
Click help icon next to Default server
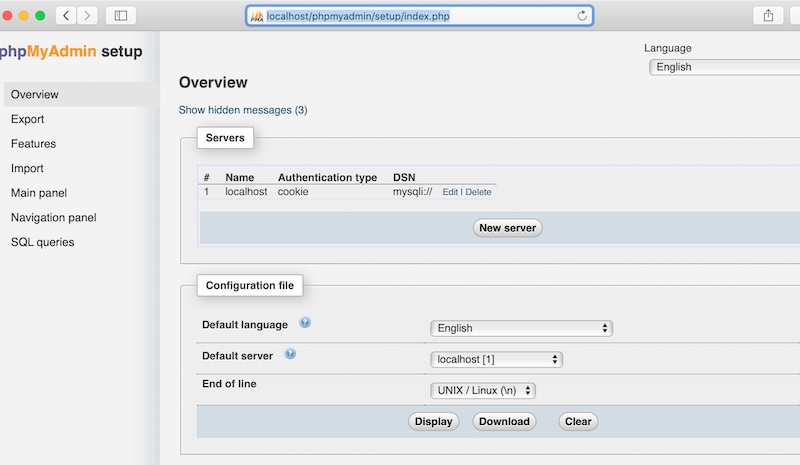(x=290, y=354)
